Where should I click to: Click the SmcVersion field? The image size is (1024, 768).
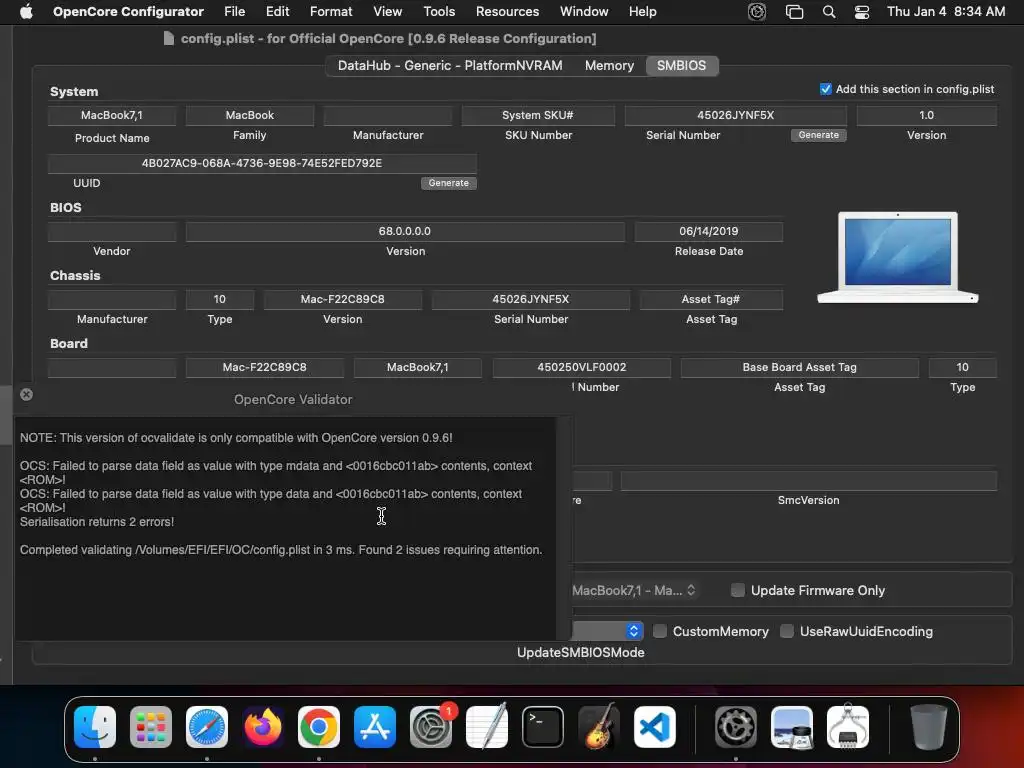tap(808, 481)
